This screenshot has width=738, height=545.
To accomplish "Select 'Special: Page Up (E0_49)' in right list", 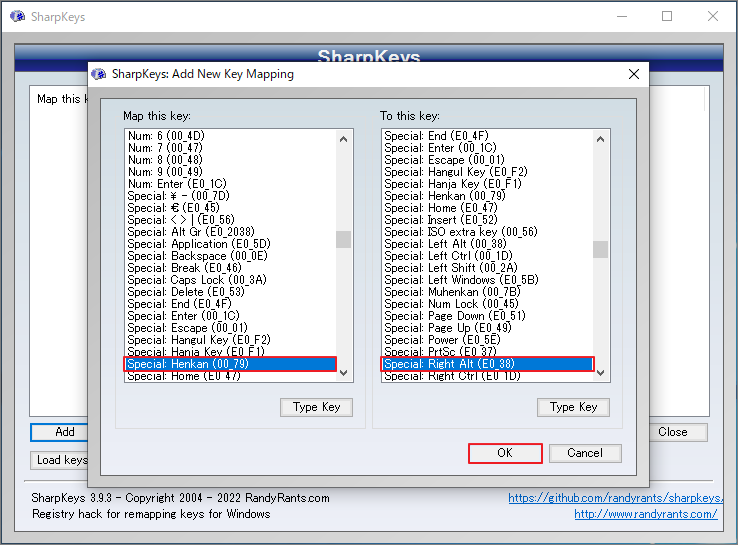I will pyautogui.click(x=487, y=328).
